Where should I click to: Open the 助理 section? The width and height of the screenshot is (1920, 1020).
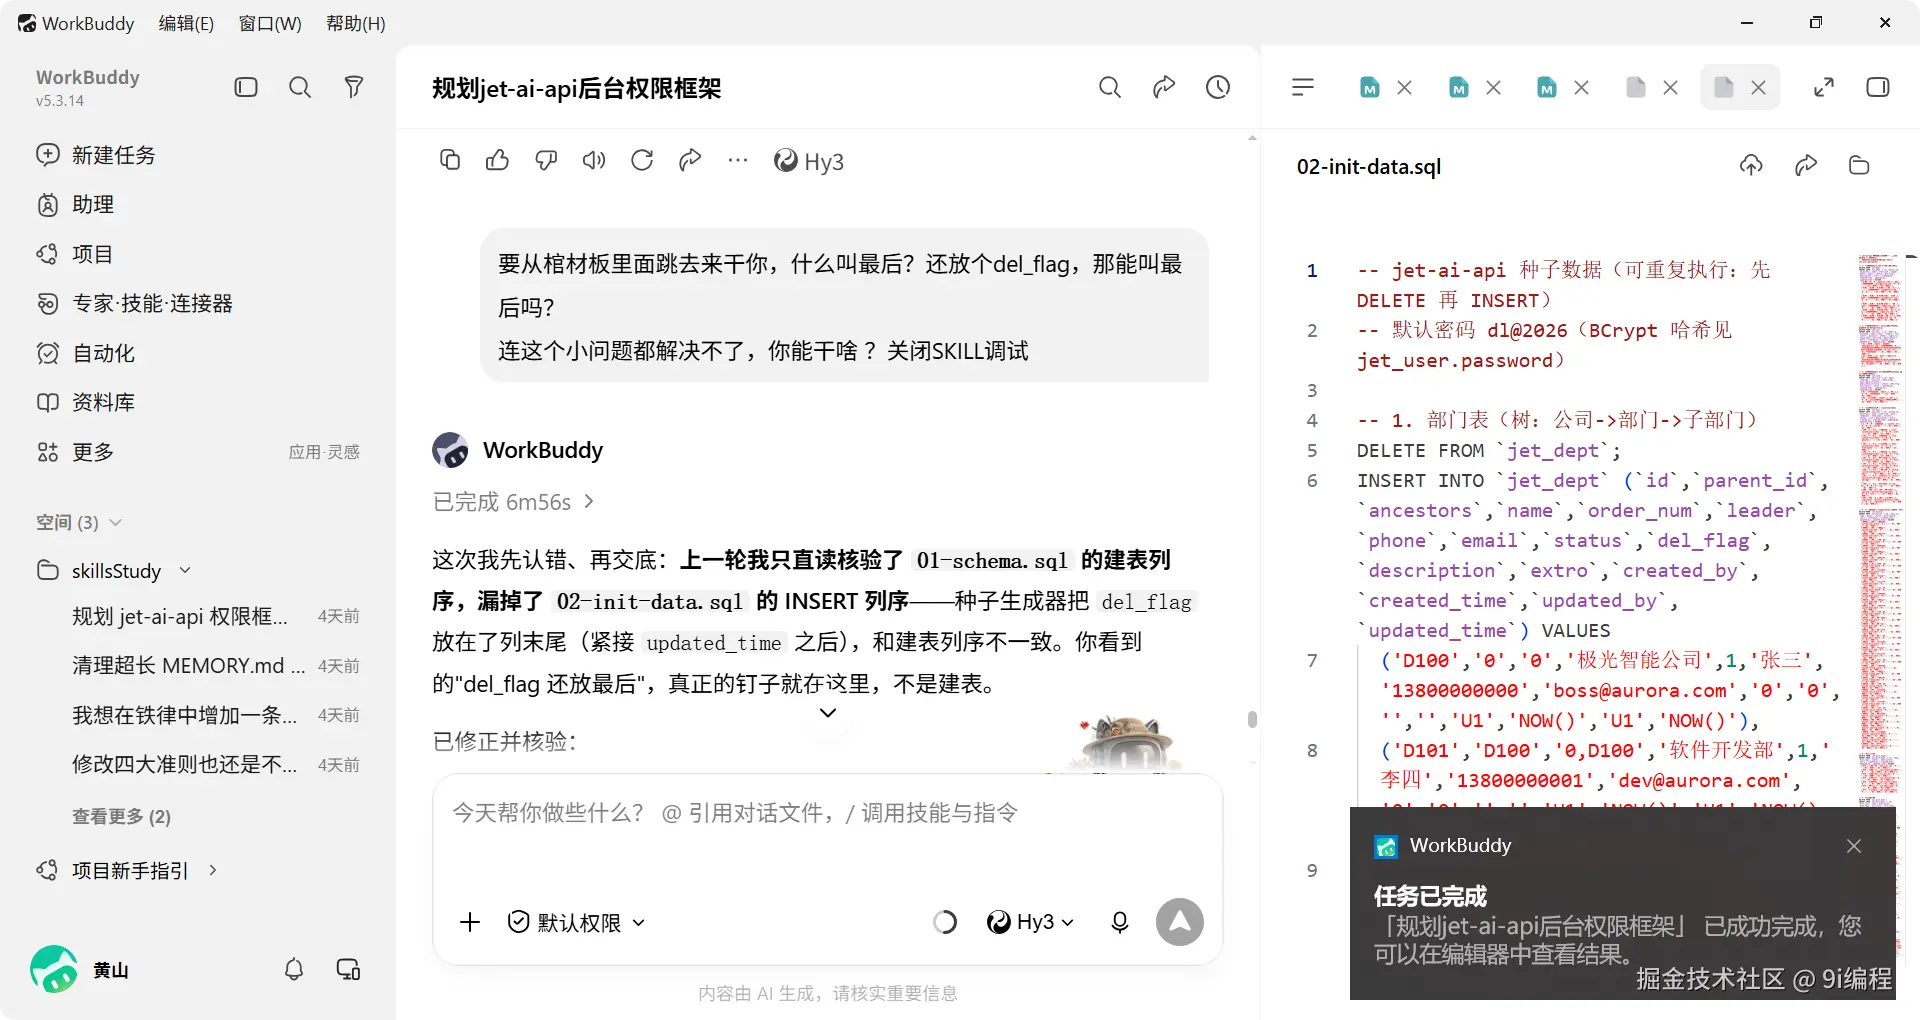tap(198, 205)
